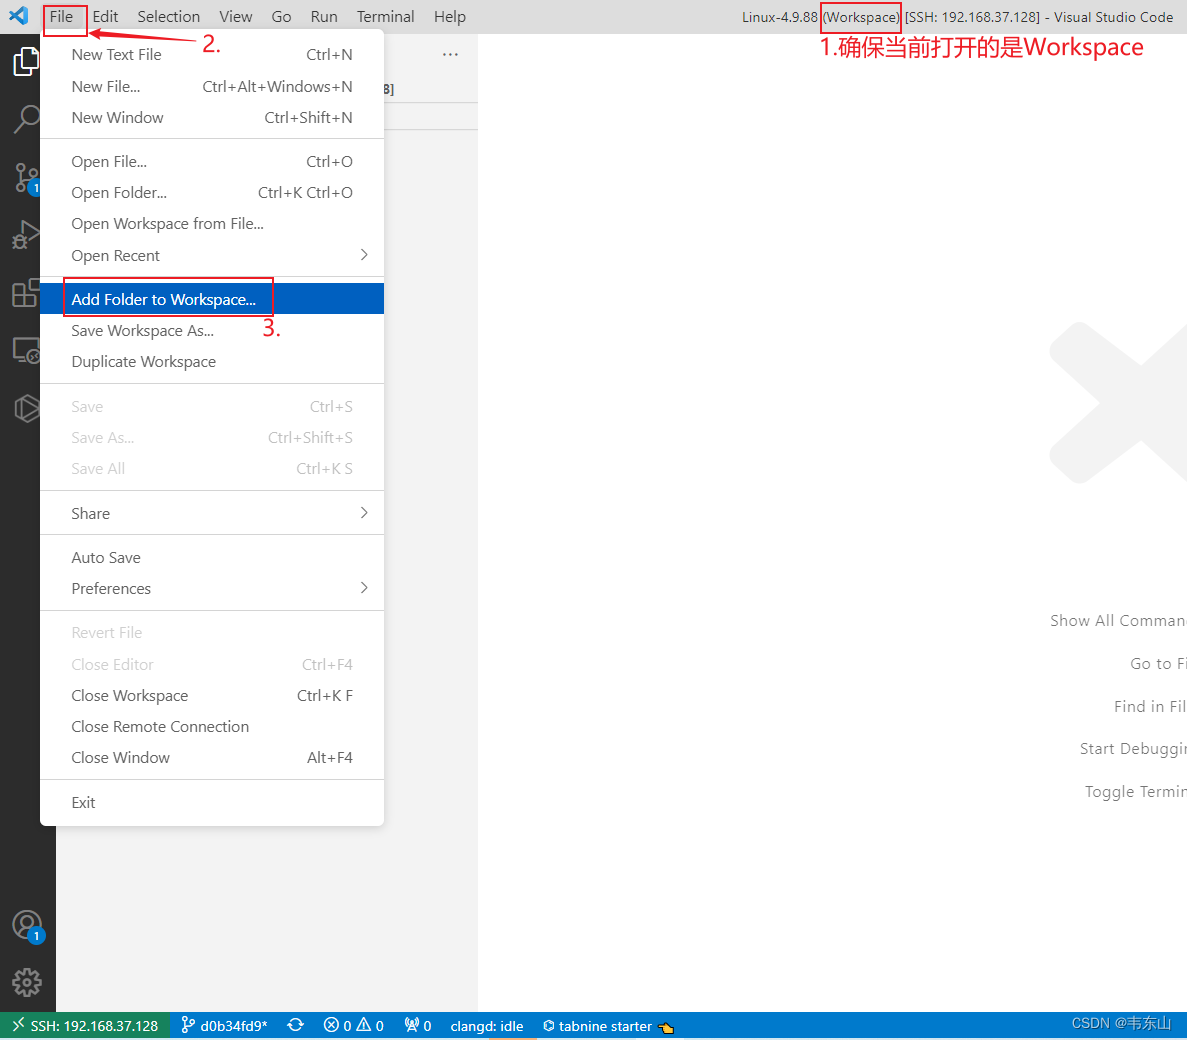Choose Save Workspace As...
This screenshot has width=1187, height=1040.
click(212, 330)
